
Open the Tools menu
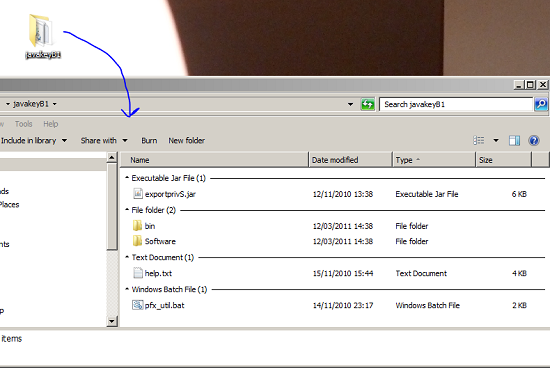coord(24,124)
